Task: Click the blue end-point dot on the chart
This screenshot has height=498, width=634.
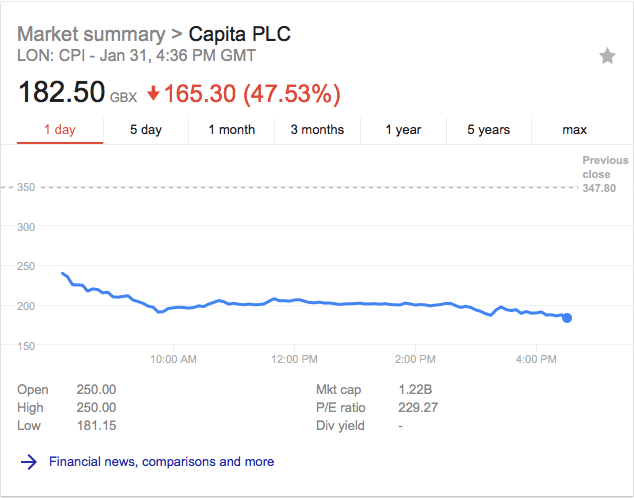Action: click(x=567, y=318)
